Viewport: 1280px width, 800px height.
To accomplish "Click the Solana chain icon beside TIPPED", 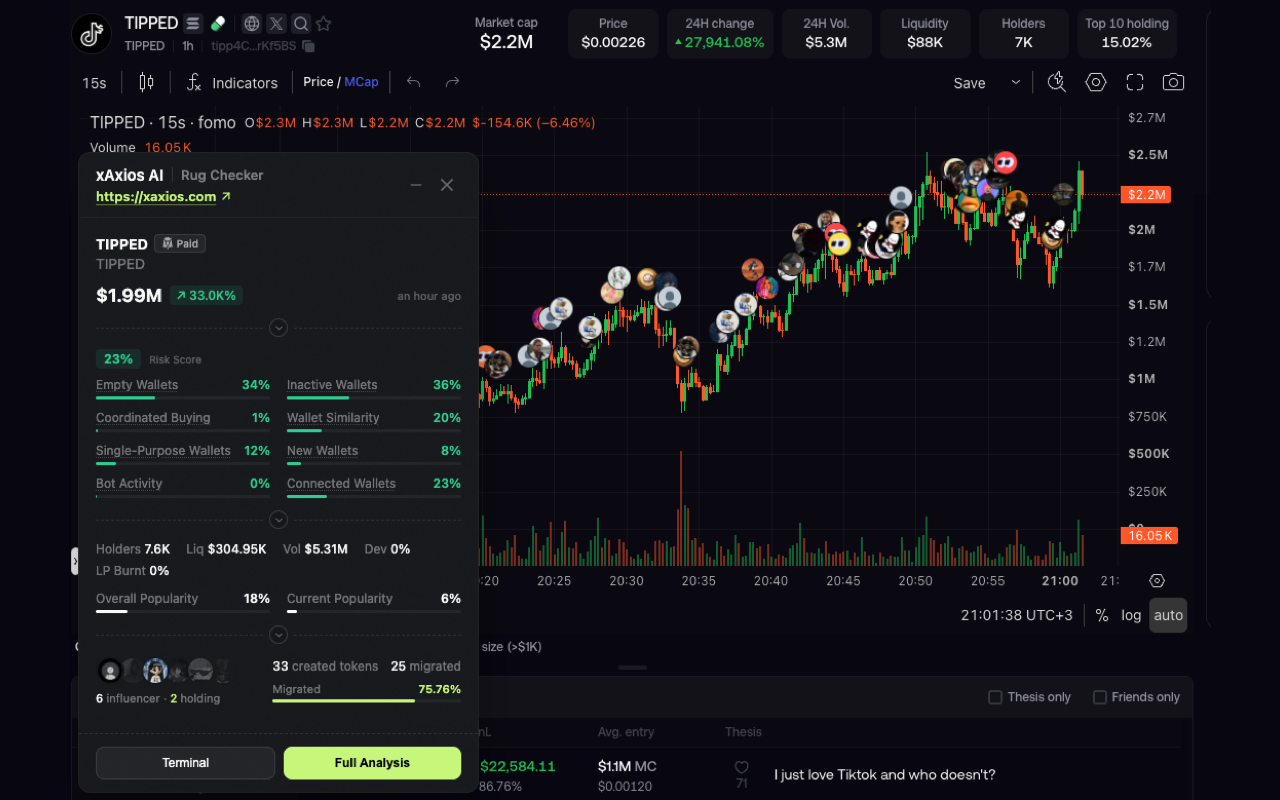I will coord(194,23).
